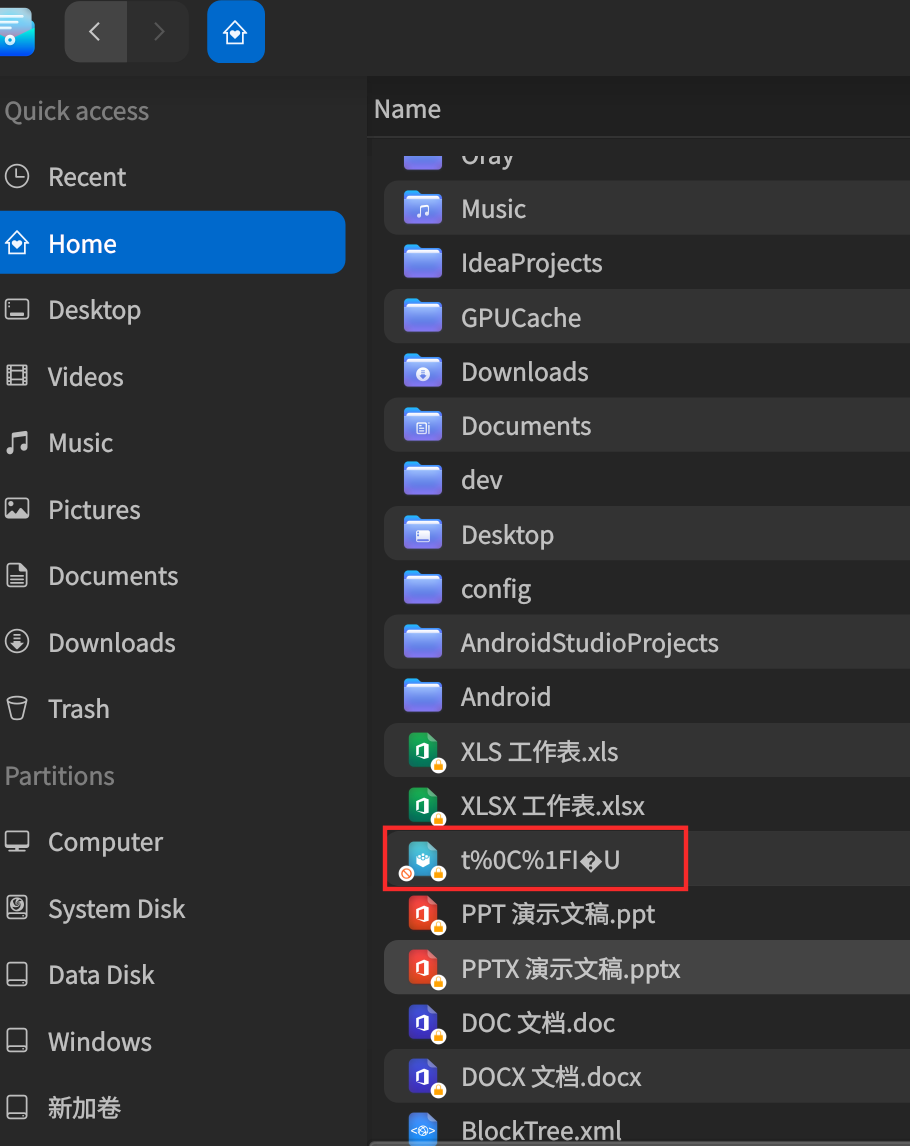Image resolution: width=910 pixels, height=1146 pixels.
Task: Click the Android folder icon
Action: coord(422,697)
